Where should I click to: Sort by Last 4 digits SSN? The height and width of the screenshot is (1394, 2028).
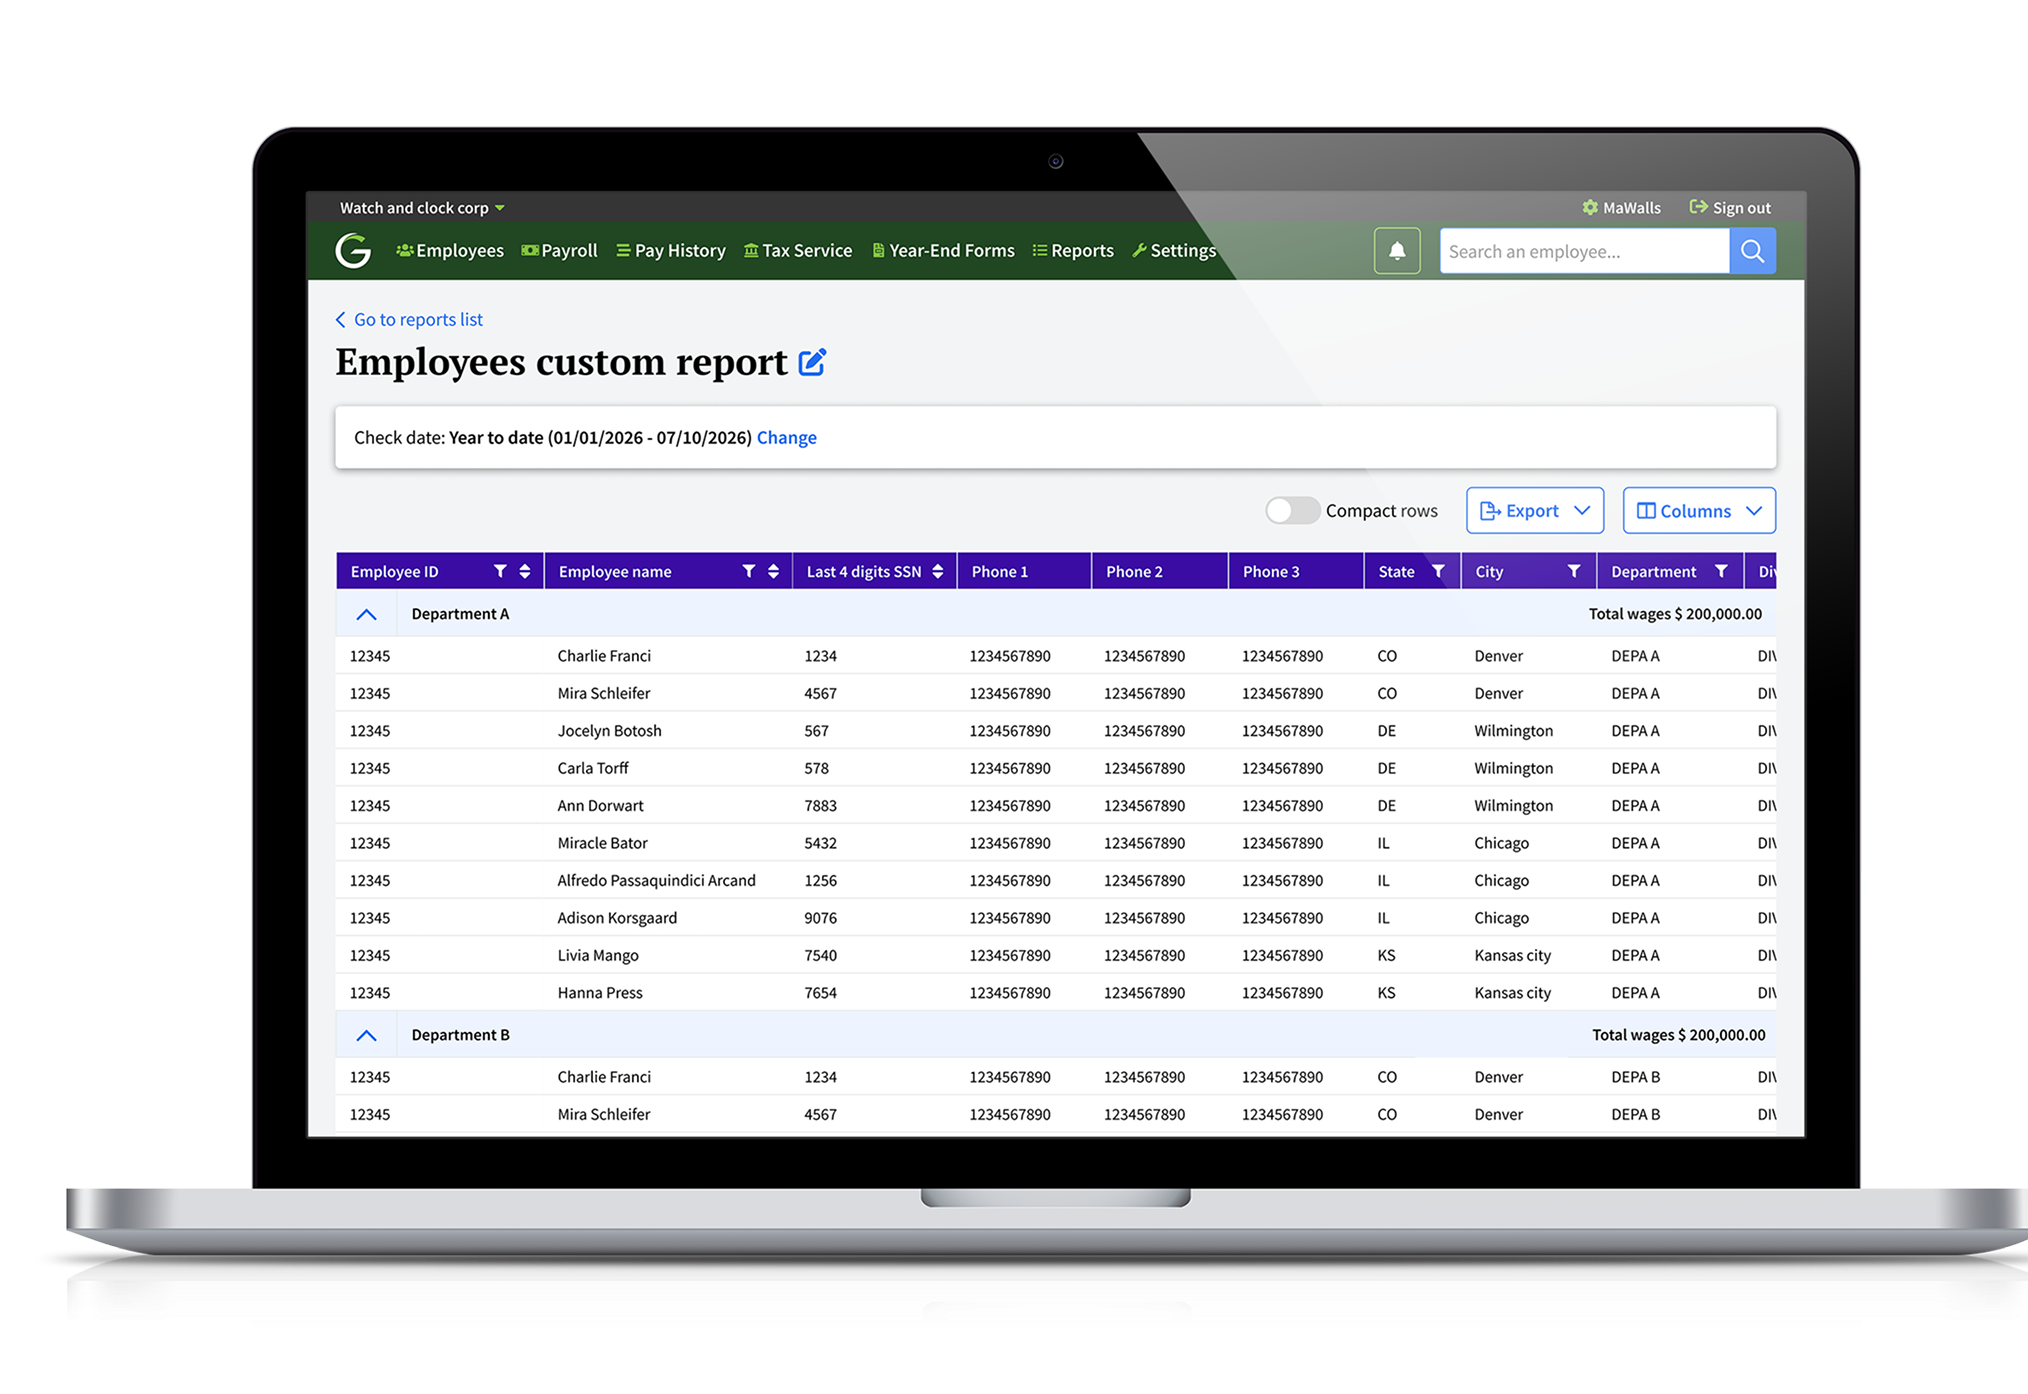pos(937,571)
